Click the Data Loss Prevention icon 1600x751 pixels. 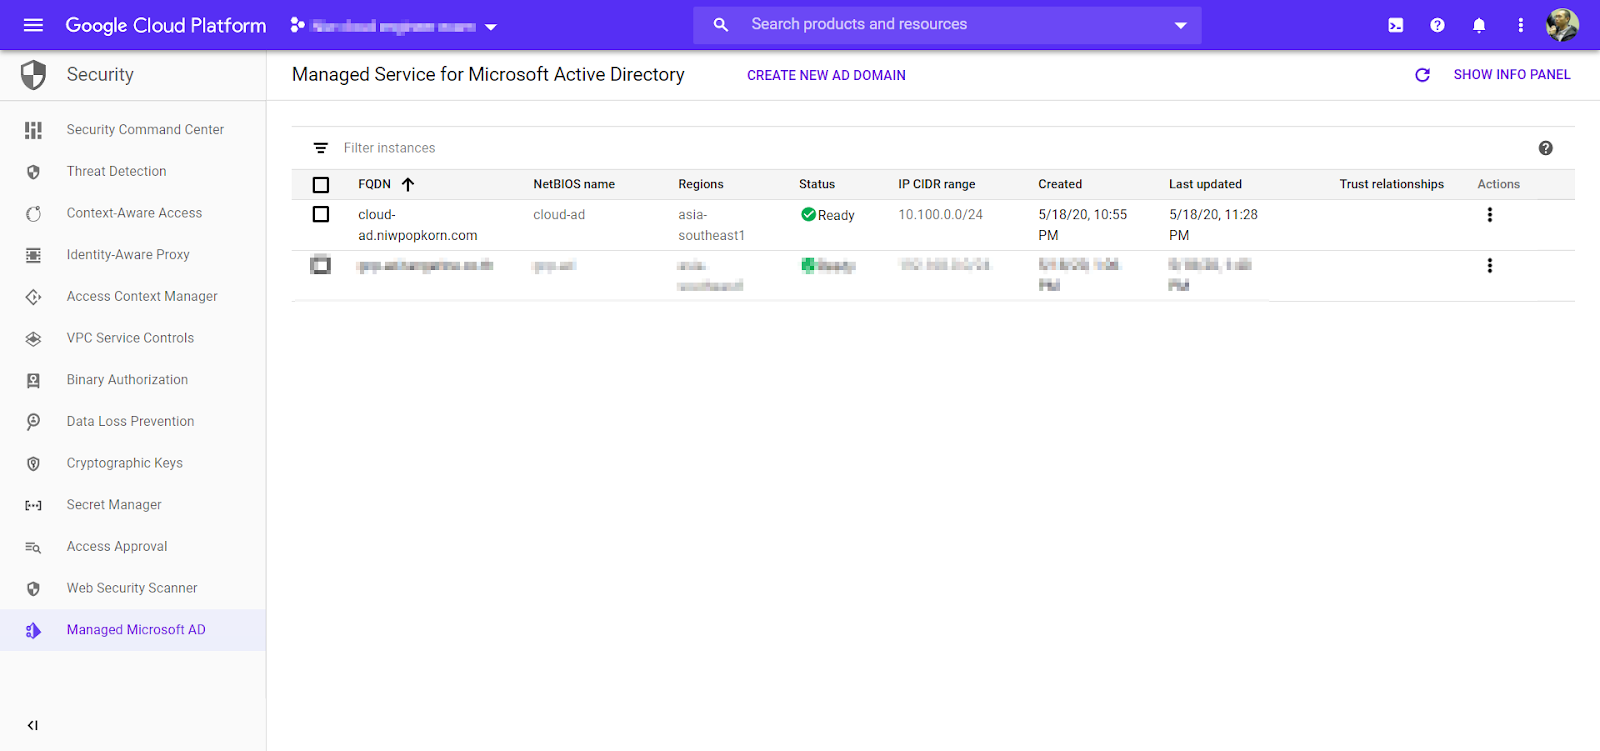(33, 422)
